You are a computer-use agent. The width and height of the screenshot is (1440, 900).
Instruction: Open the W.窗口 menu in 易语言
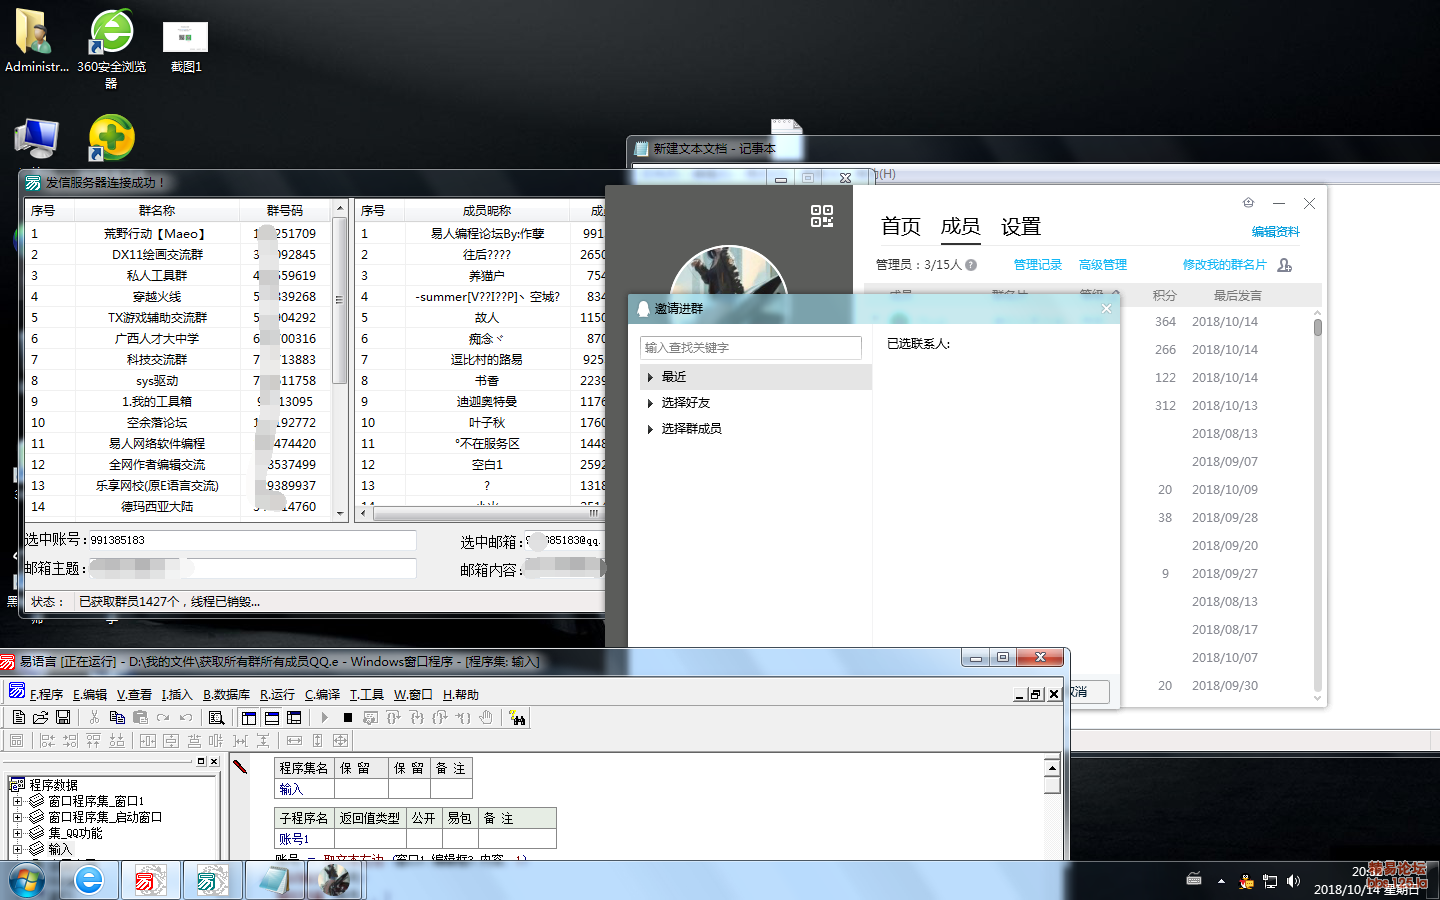click(415, 693)
